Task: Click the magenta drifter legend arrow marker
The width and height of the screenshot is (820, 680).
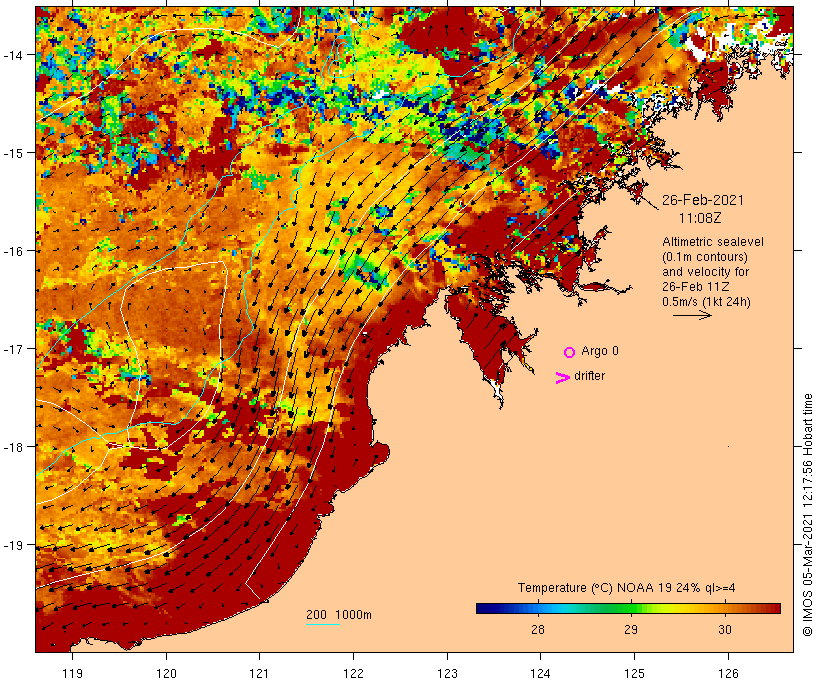Action: [x=562, y=378]
